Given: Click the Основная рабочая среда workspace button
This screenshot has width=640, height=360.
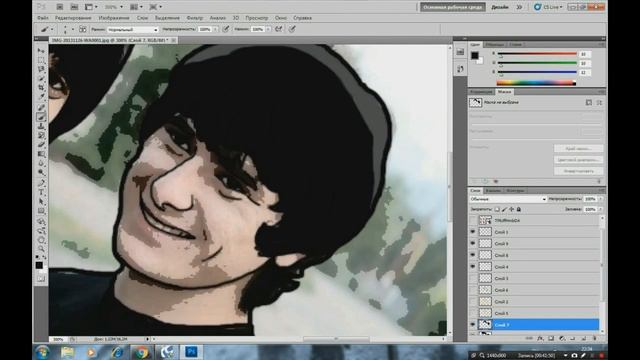Looking at the screenshot, I should [x=453, y=7].
